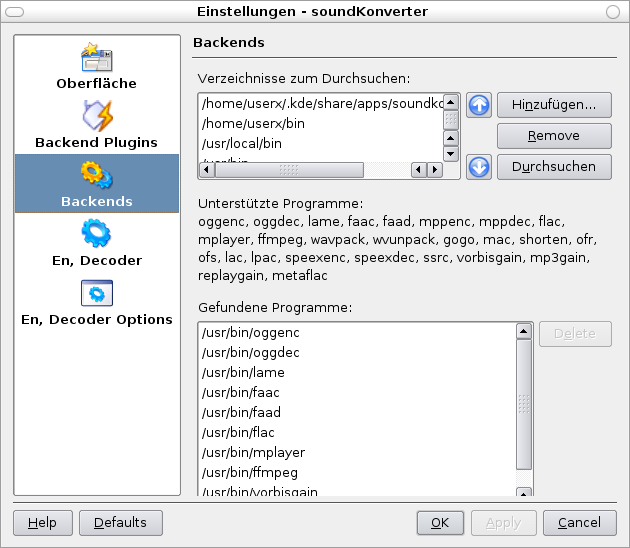
Task: Confirm the settings with OK
Action: tap(440, 523)
